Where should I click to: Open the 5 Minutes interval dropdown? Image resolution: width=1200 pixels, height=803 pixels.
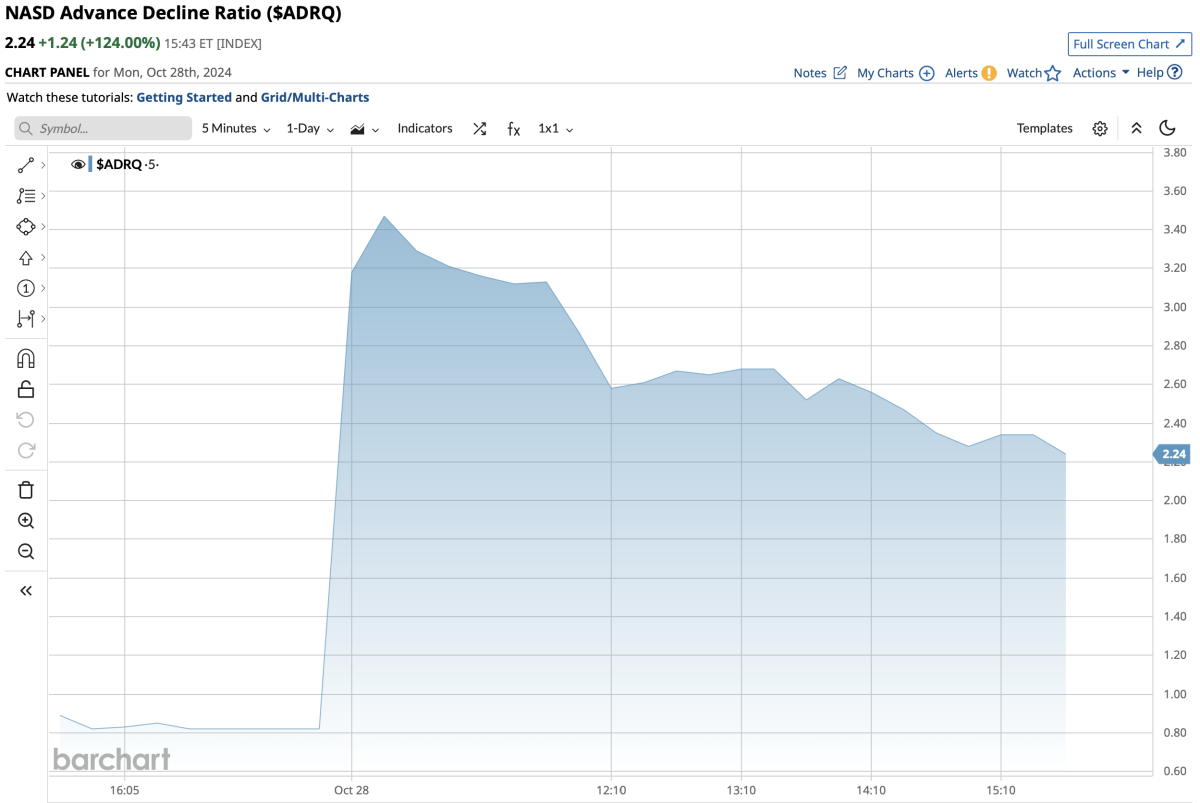(x=236, y=129)
